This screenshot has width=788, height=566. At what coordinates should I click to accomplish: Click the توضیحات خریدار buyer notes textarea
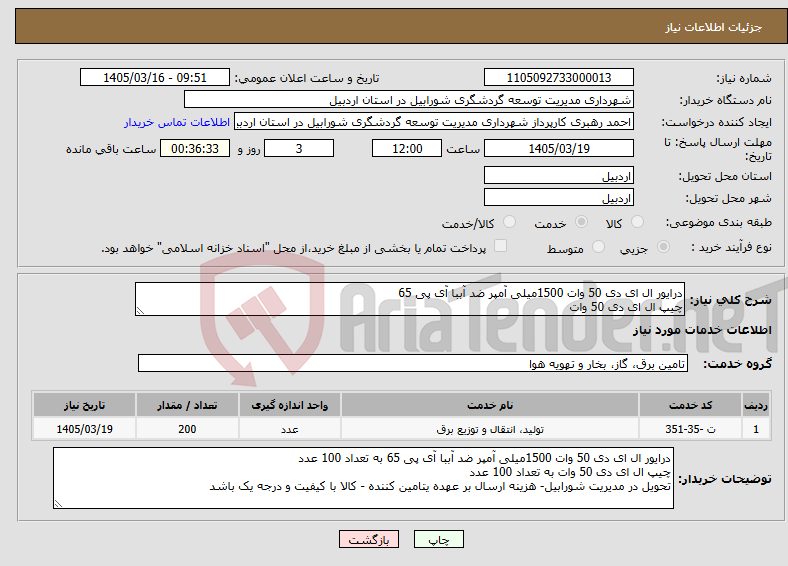pyautogui.click(x=363, y=478)
